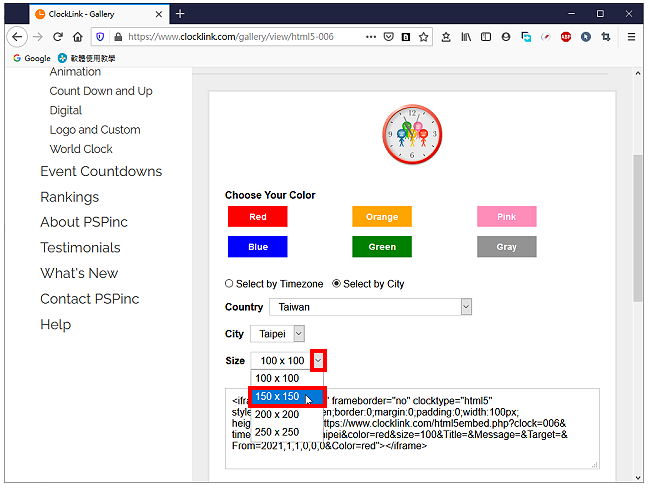Toggle the sidebar view icon
The width and height of the screenshot is (650, 497).
(486, 37)
